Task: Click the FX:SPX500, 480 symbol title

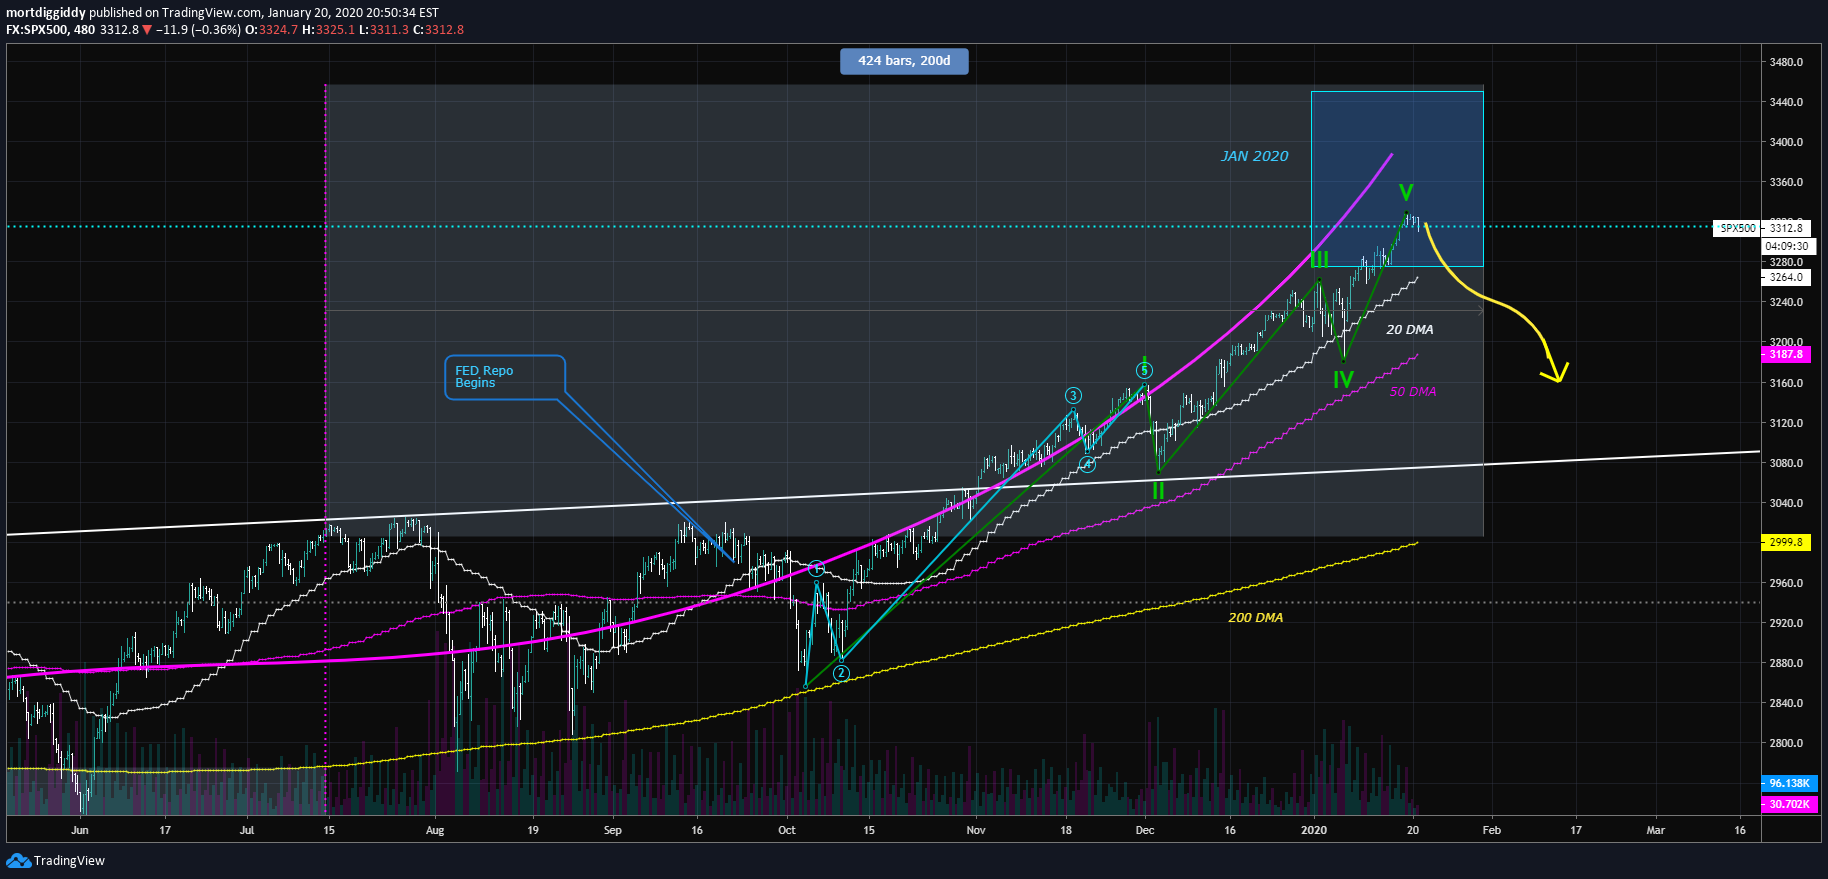Action: 51,30
